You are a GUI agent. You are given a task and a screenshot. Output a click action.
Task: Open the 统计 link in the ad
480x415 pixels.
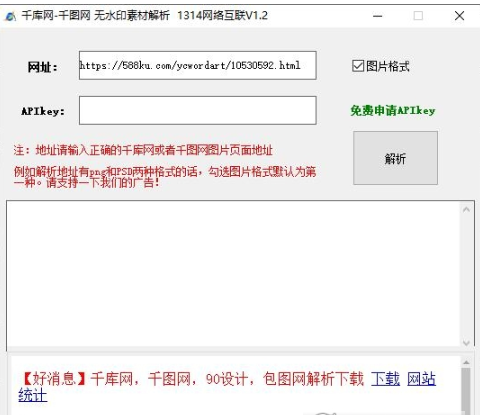tap(33, 395)
